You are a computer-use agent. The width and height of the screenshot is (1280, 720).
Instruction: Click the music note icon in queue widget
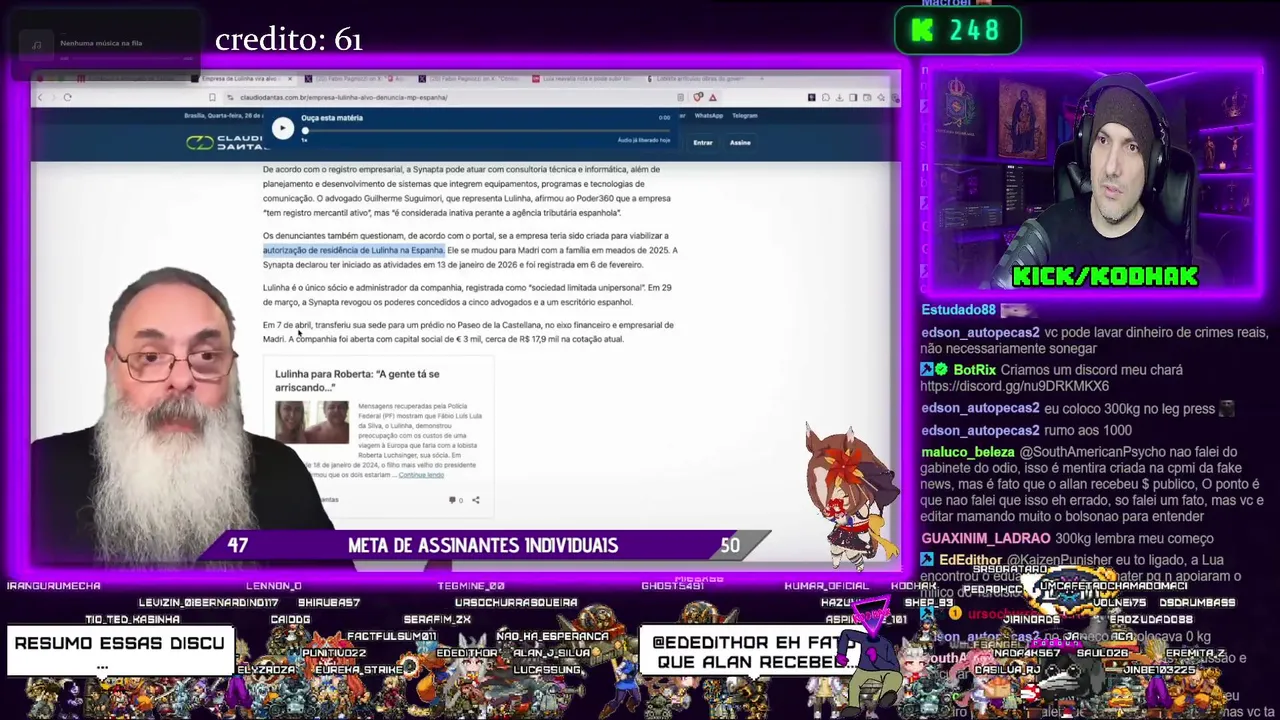pyautogui.click(x=37, y=44)
